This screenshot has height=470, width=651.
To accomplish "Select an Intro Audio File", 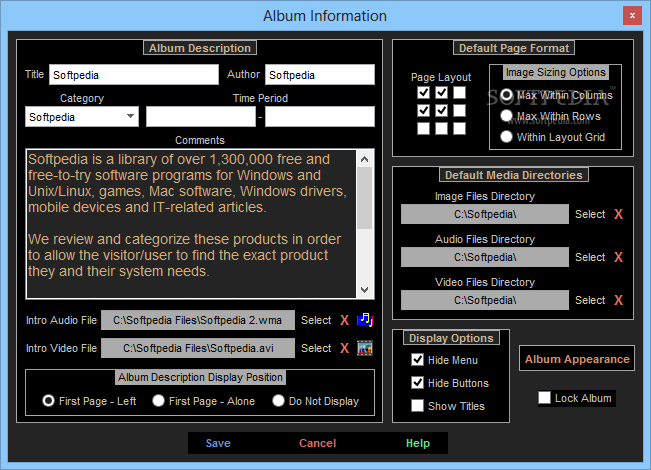I will pos(316,320).
